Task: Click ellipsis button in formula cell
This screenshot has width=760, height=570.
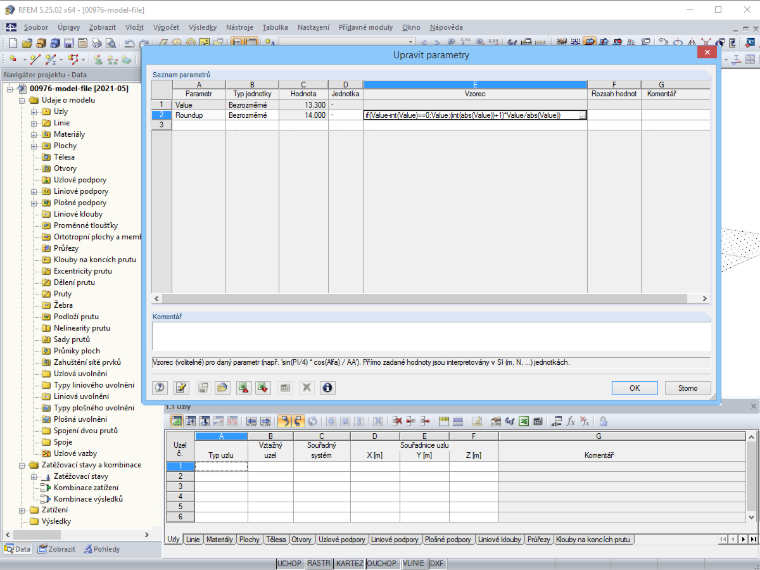Action: pyautogui.click(x=582, y=115)
